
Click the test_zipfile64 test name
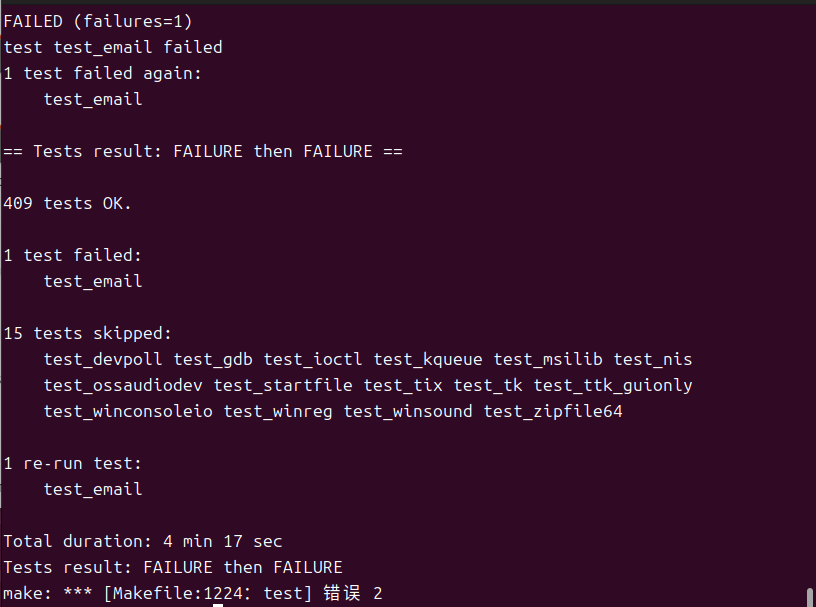pyautogui.click(x=553, y=411)
